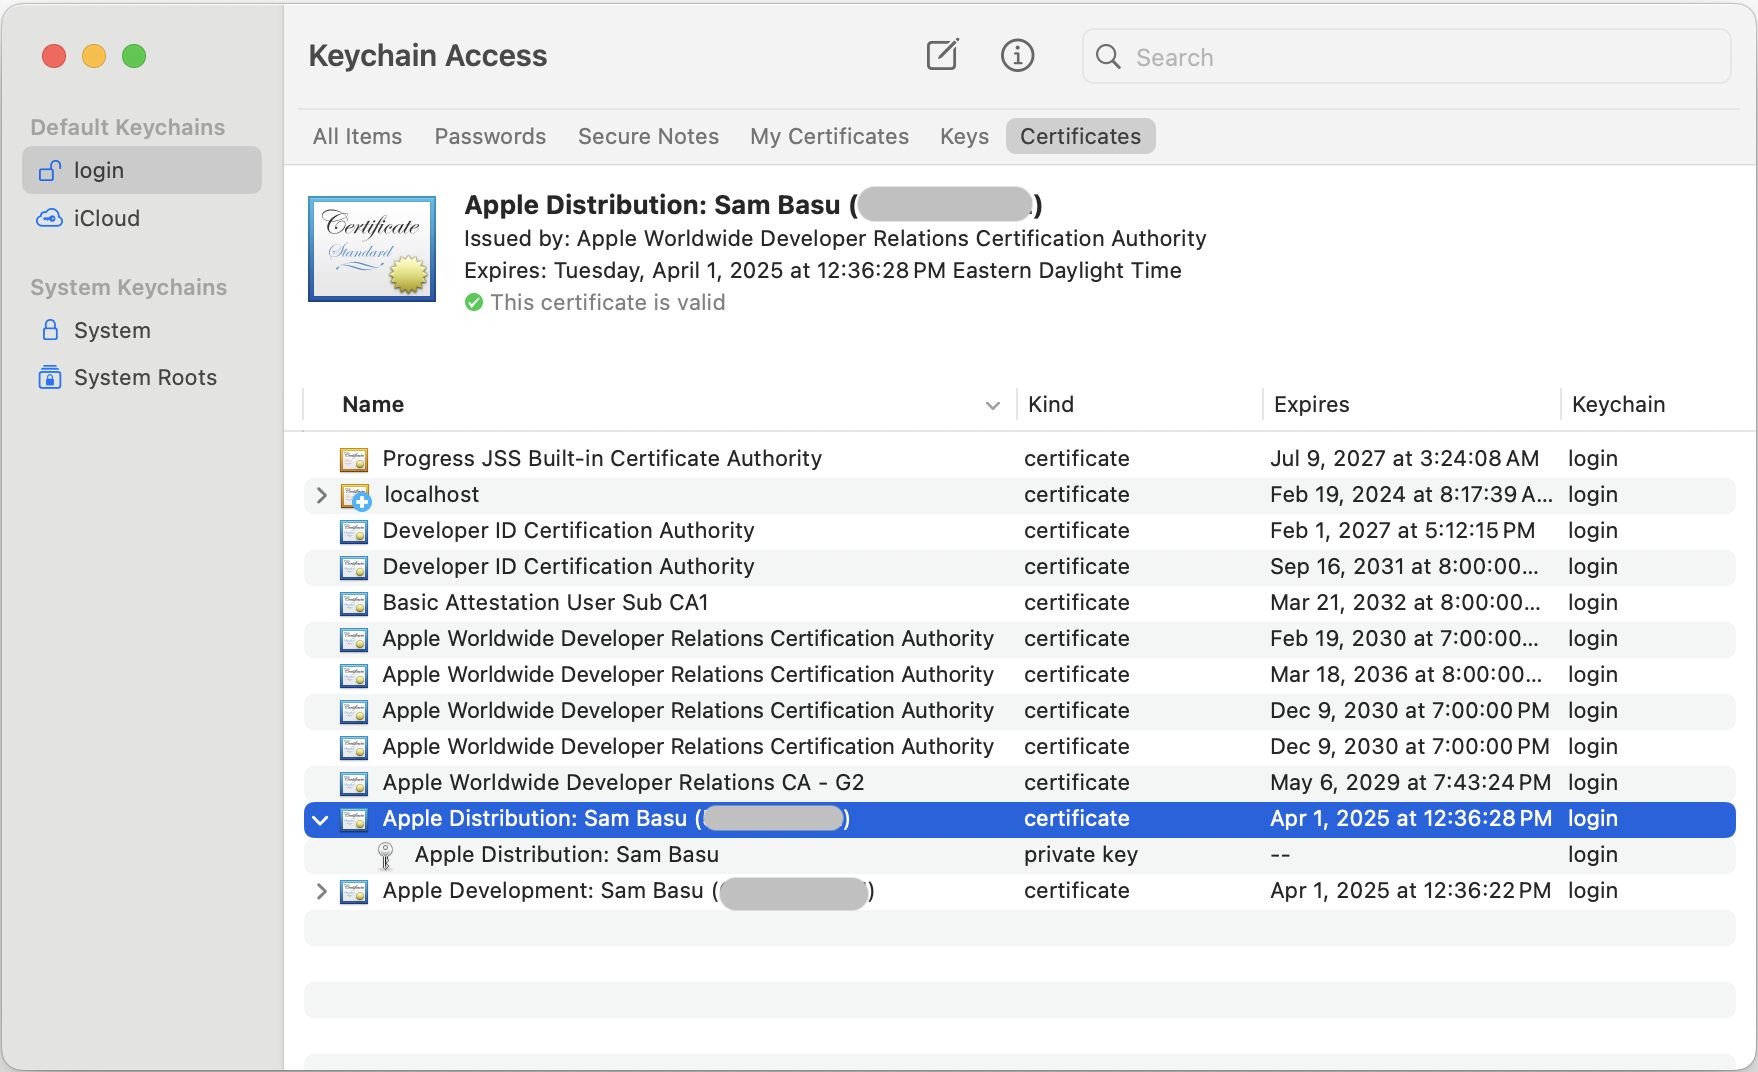Click the private key kind cell

click(x=1081, y=855)
